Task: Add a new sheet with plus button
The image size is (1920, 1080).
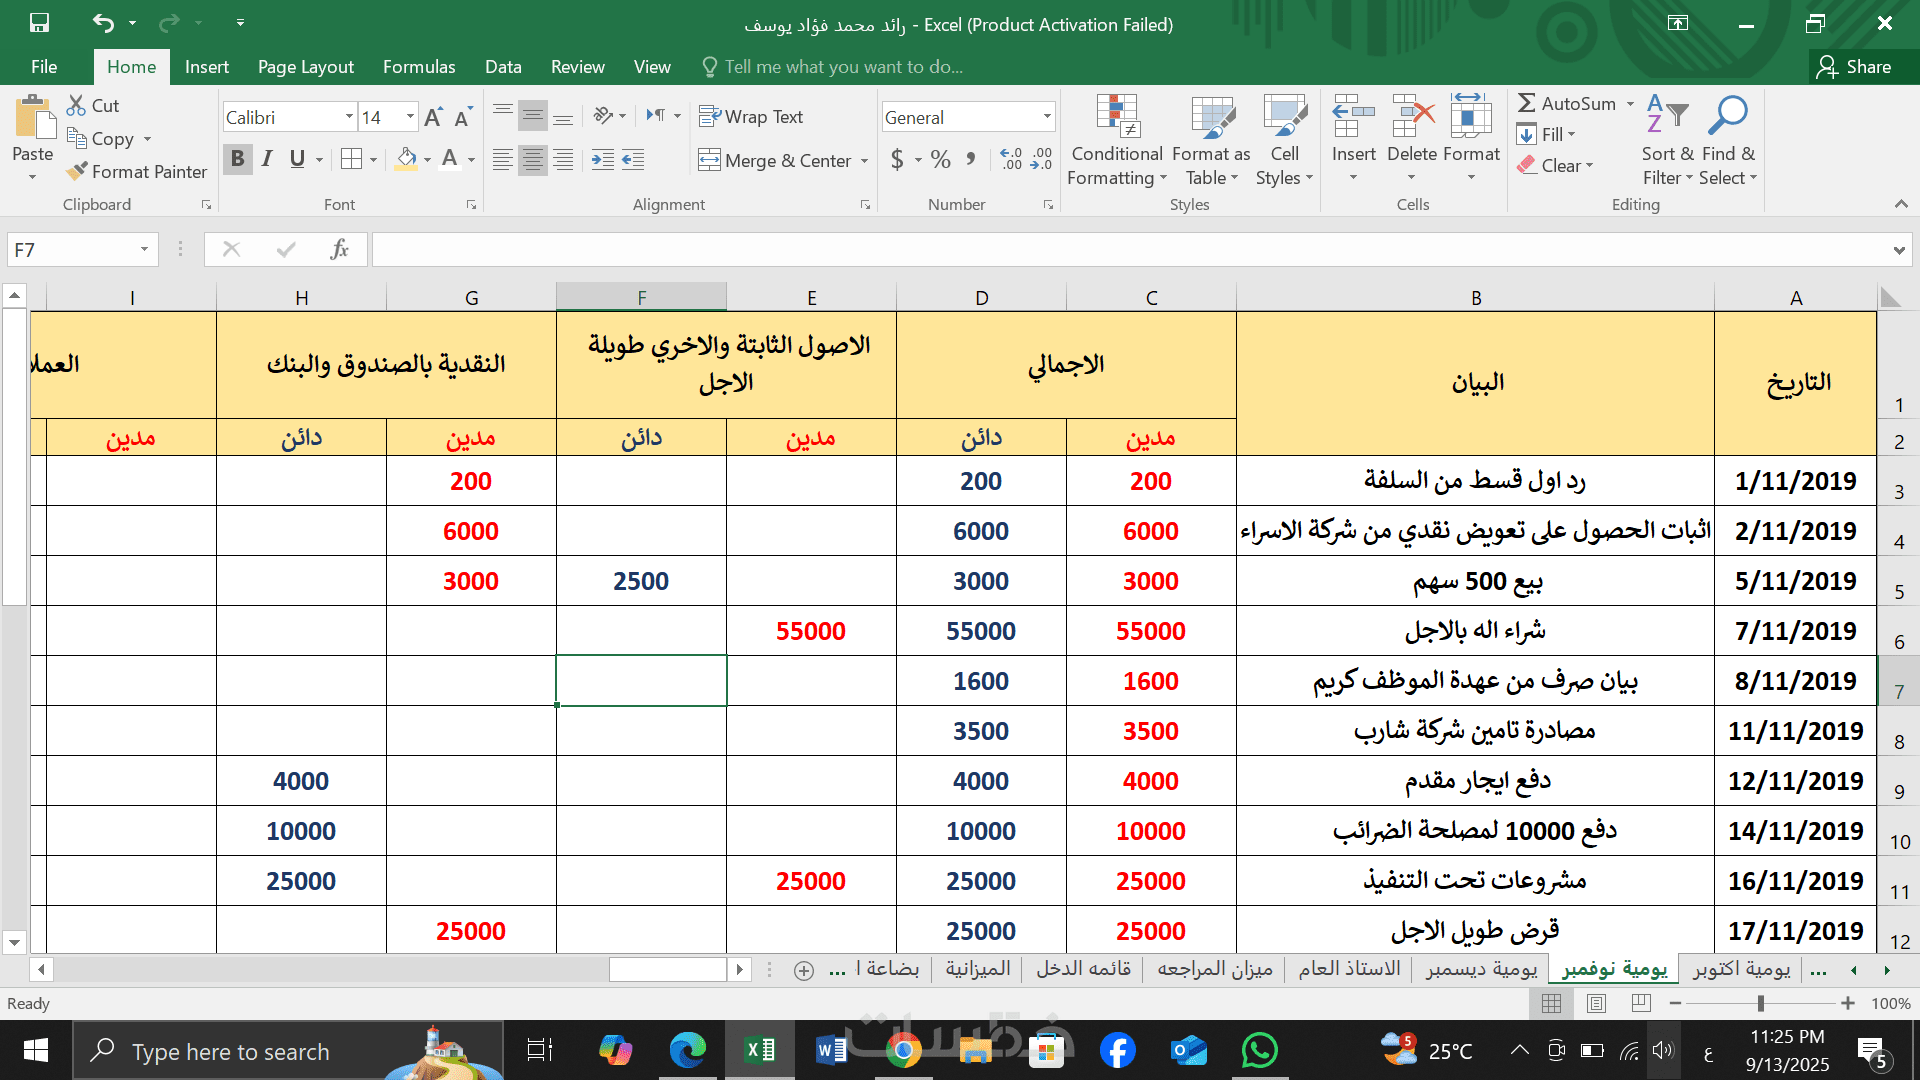Action: tap(803, 970)
